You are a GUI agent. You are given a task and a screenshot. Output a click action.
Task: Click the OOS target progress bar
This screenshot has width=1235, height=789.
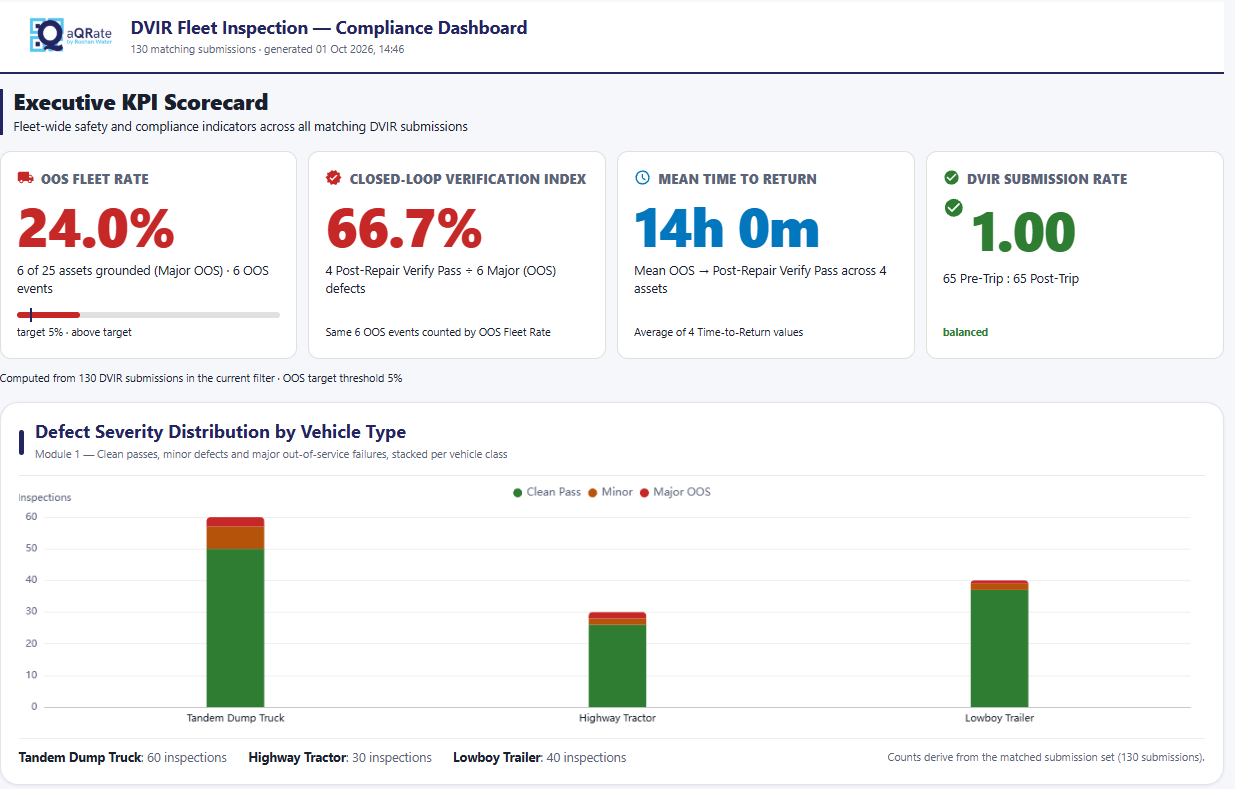tap(148, 315)
